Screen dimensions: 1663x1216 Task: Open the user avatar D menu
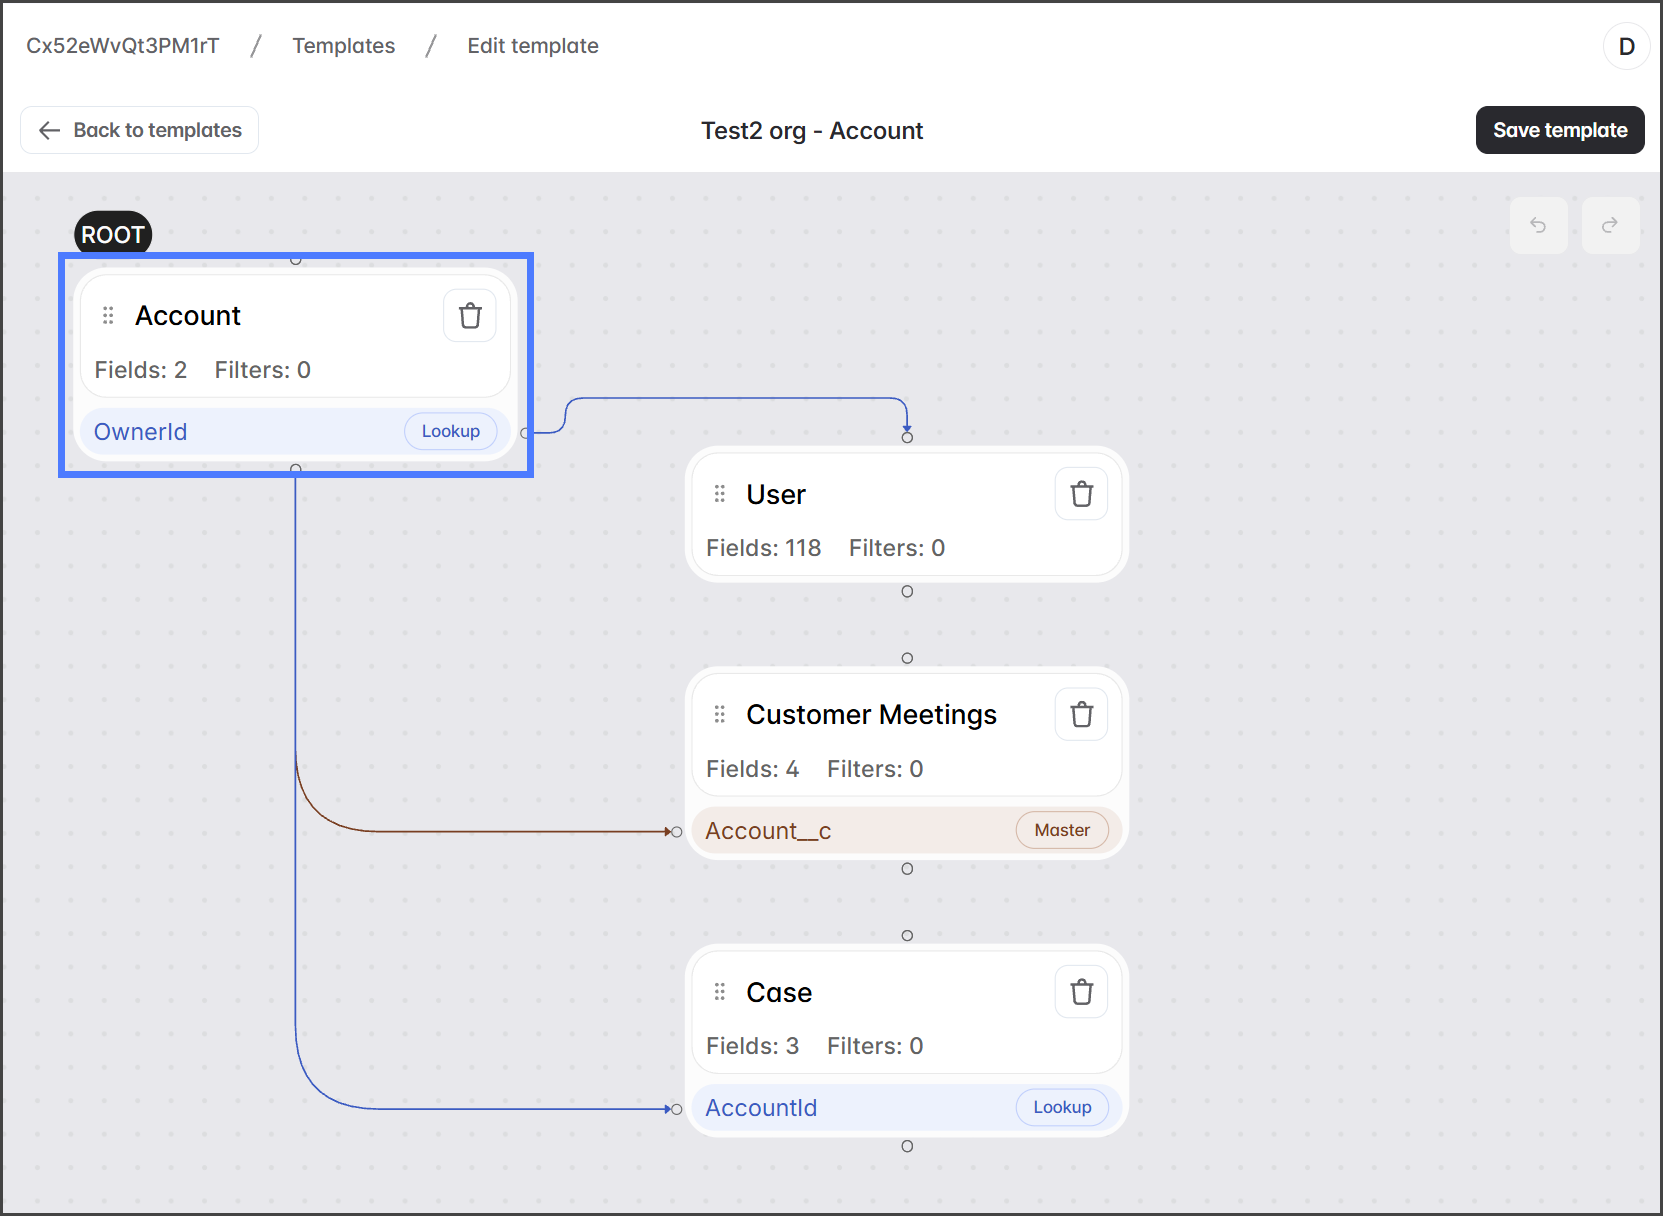[x=1626, y=46]
